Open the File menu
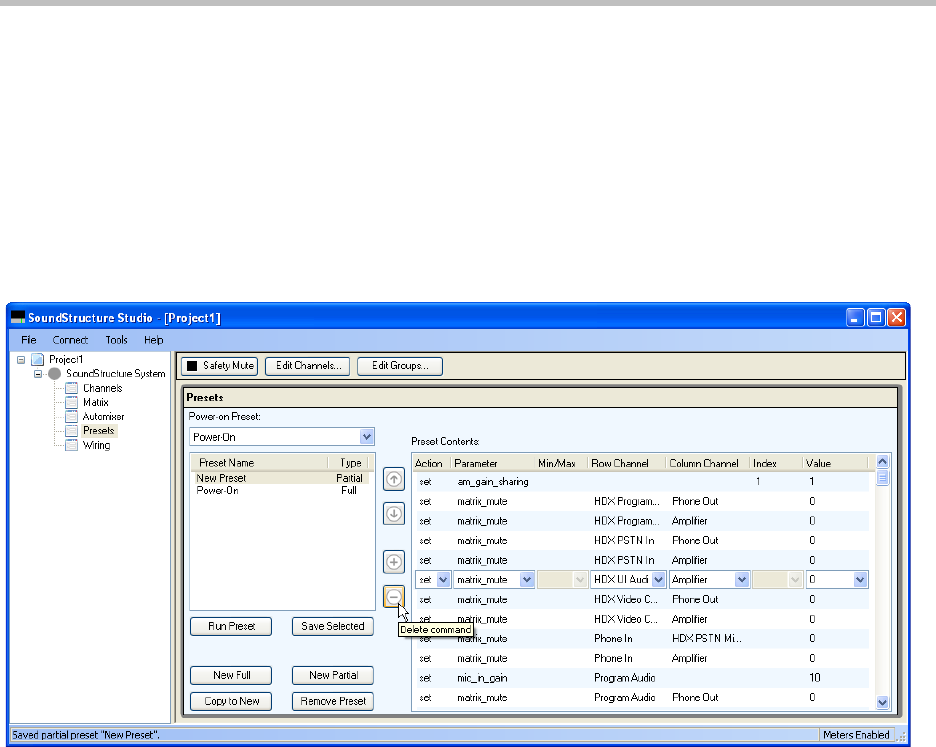936x747 pixels. tap(29, 340)
